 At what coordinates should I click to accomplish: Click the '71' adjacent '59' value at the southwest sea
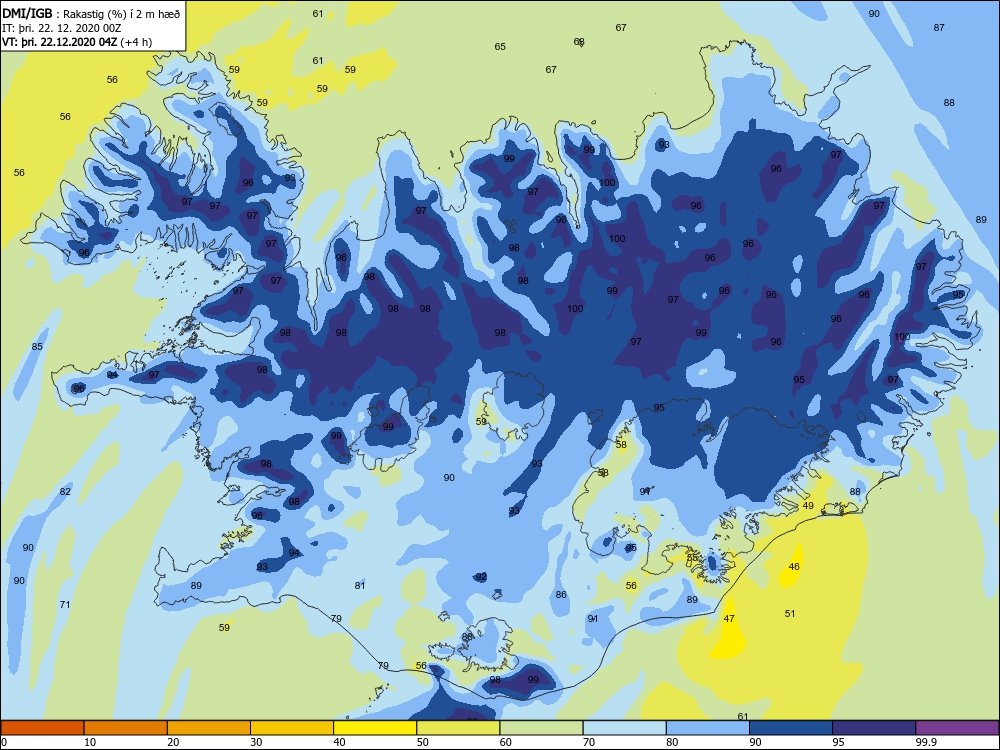(224, 628)
